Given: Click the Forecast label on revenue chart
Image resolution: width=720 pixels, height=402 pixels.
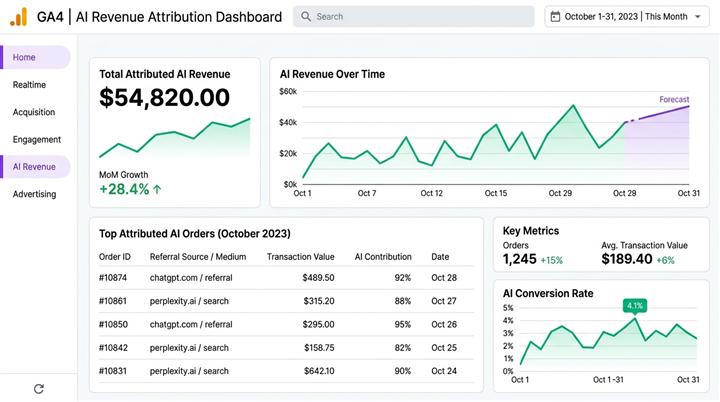Looking at the screenshot, I should pyautogui.click(x=674, y=99).
